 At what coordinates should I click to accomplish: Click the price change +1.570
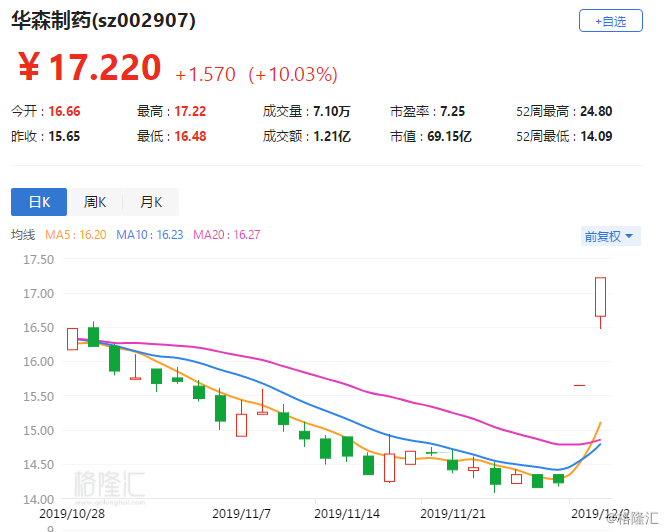pos(205,74)
